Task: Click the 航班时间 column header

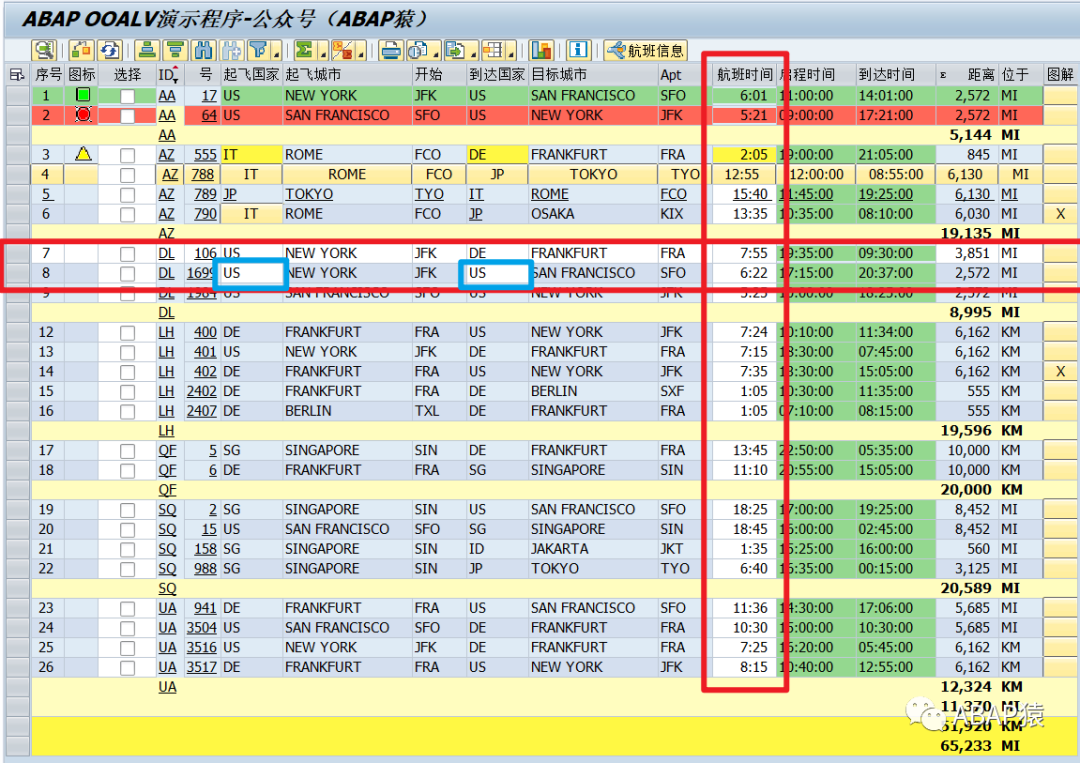Action: click(x=745, y=74)
